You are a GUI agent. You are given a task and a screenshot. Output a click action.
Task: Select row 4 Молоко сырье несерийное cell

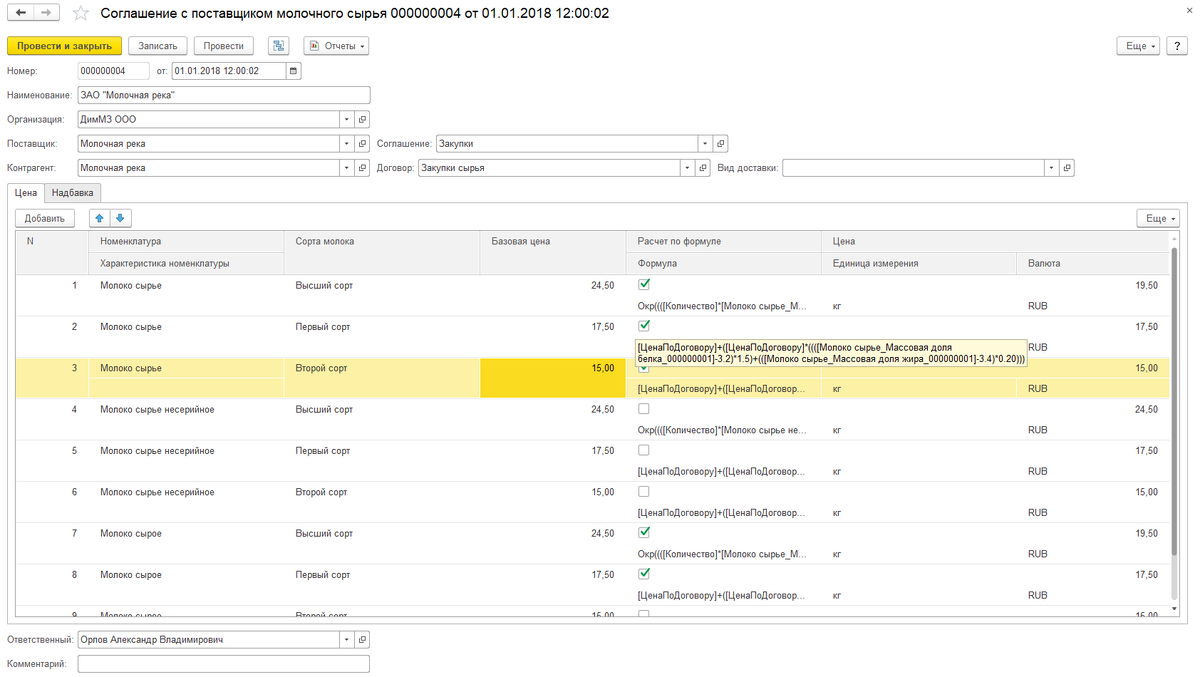coord(186,409)
